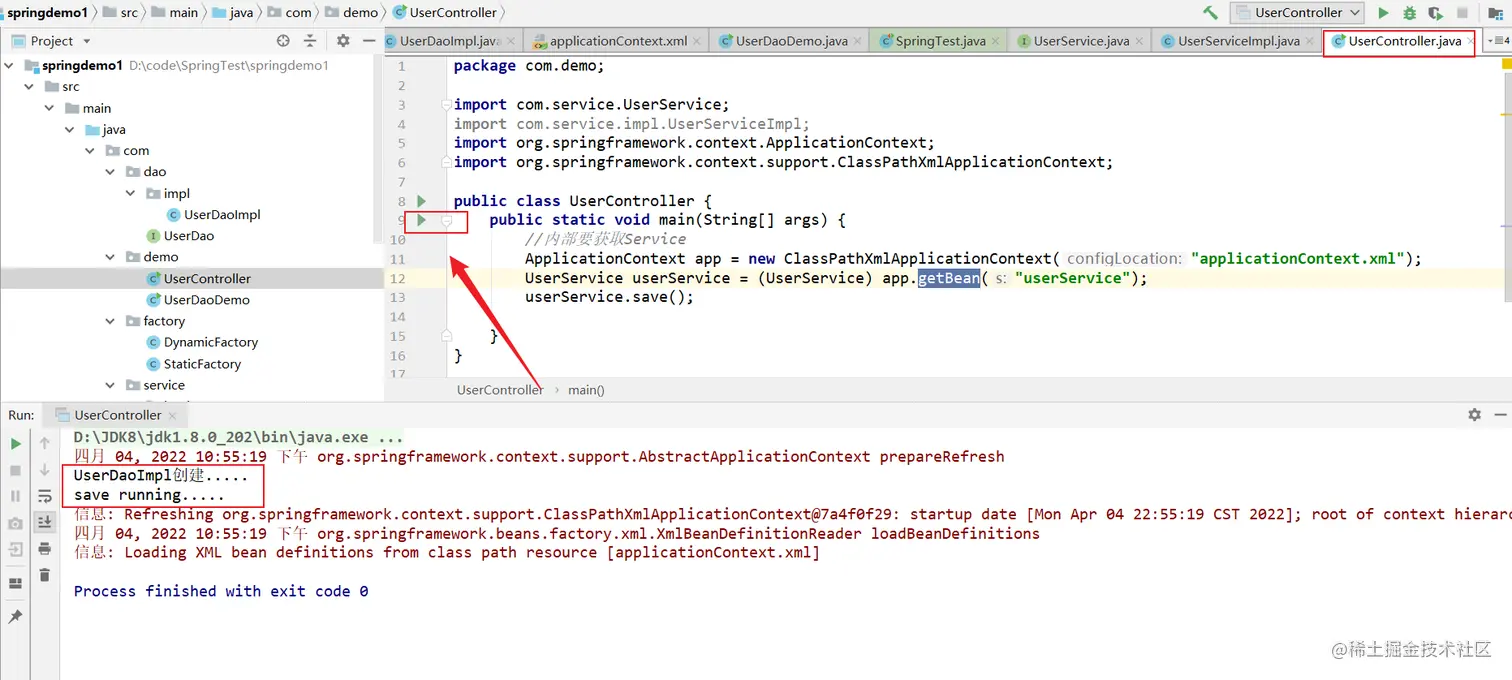Screen dimensions: 1512x680
Task: Open the UserController run configuration dropdown
Action: pos(1298,13)
